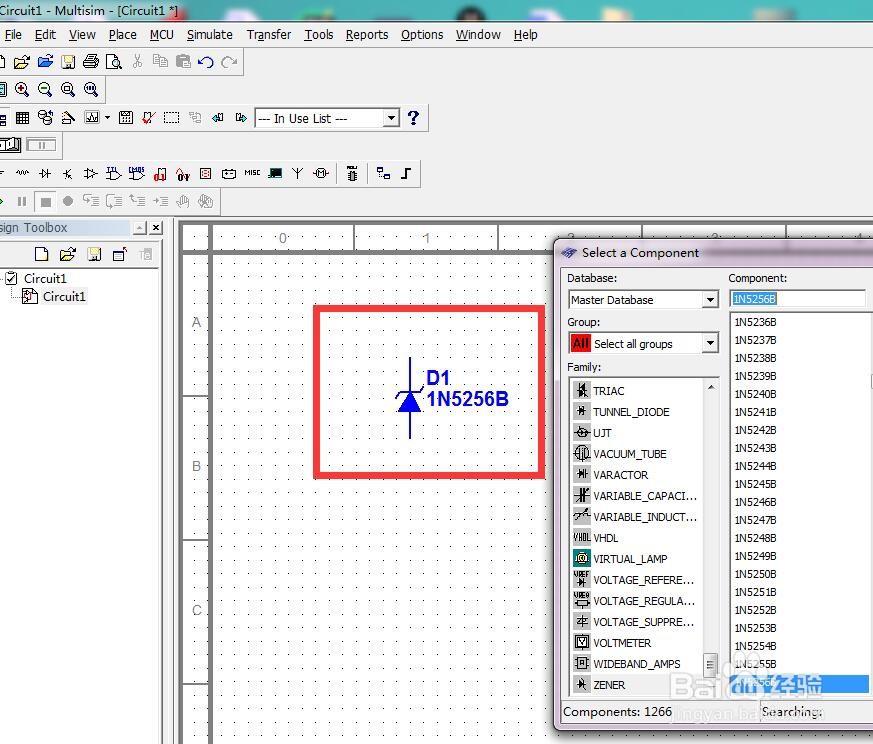Click the Redo arrow icon
The image size is (873, 744).
click(x=229, y=62)
